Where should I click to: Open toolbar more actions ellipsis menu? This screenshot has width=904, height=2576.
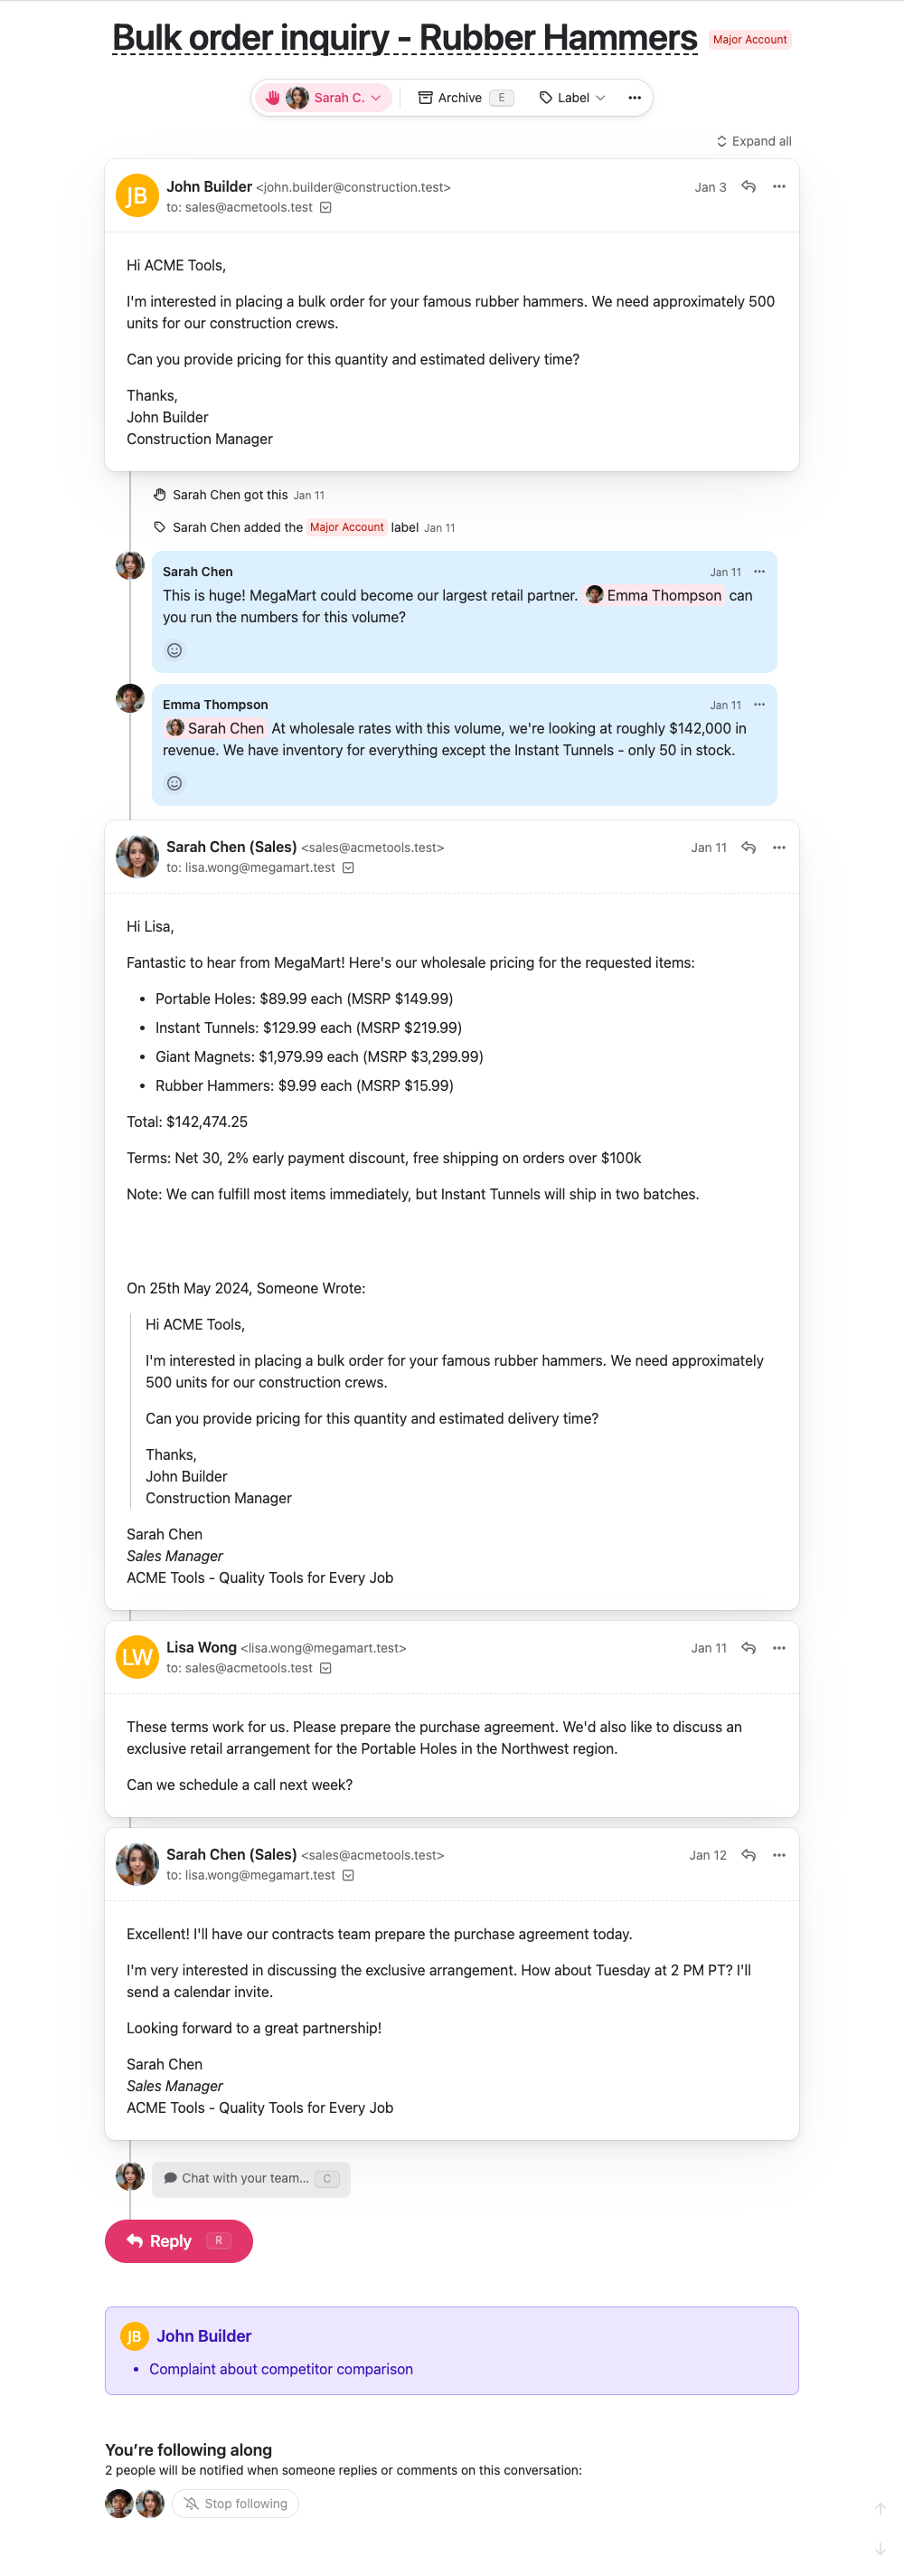(634, 98)
